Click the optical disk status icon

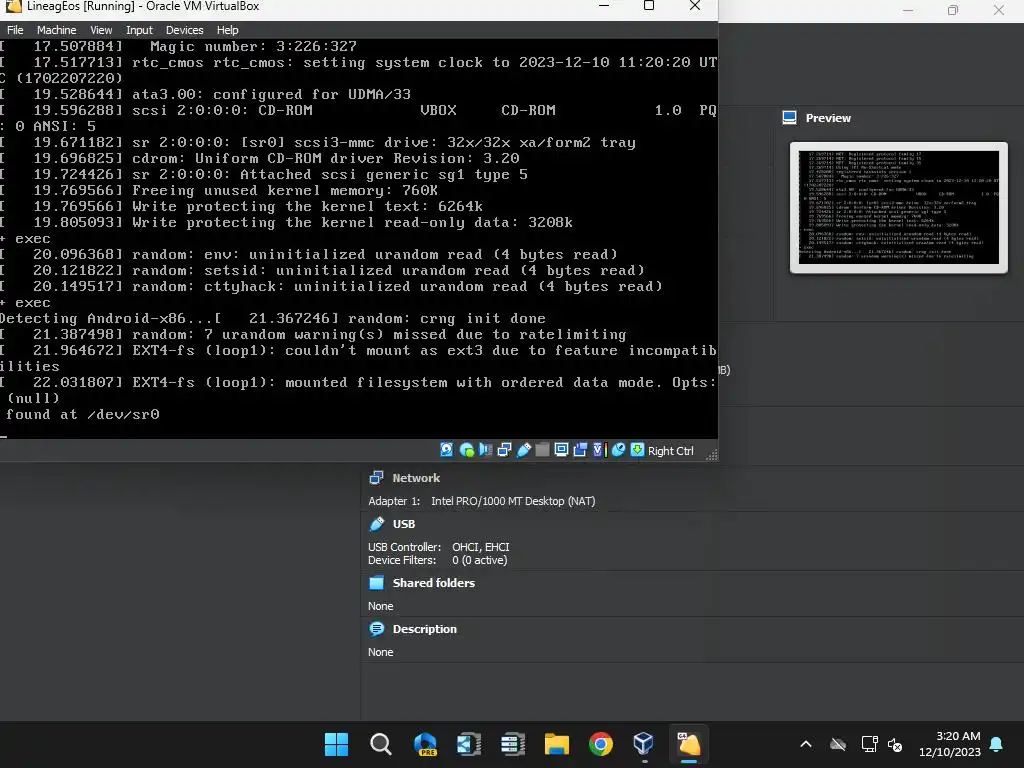[466, 449]
